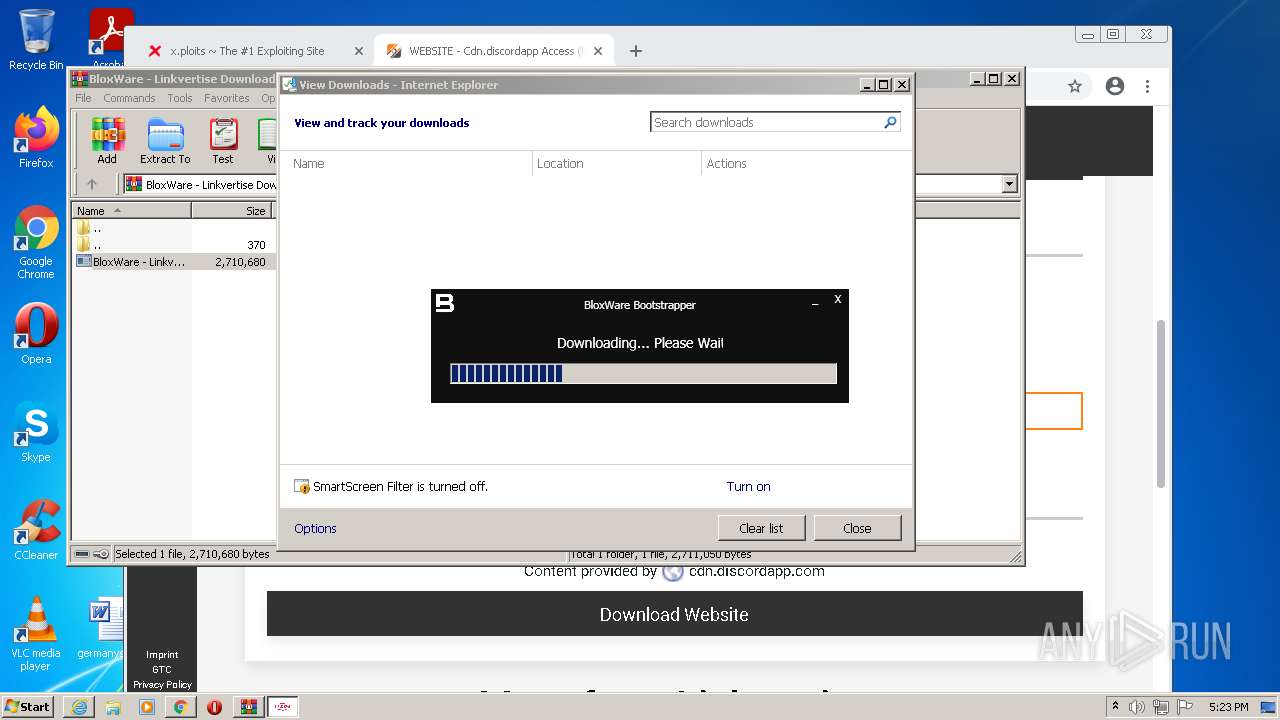Click the Download Website button

point(674,614)
